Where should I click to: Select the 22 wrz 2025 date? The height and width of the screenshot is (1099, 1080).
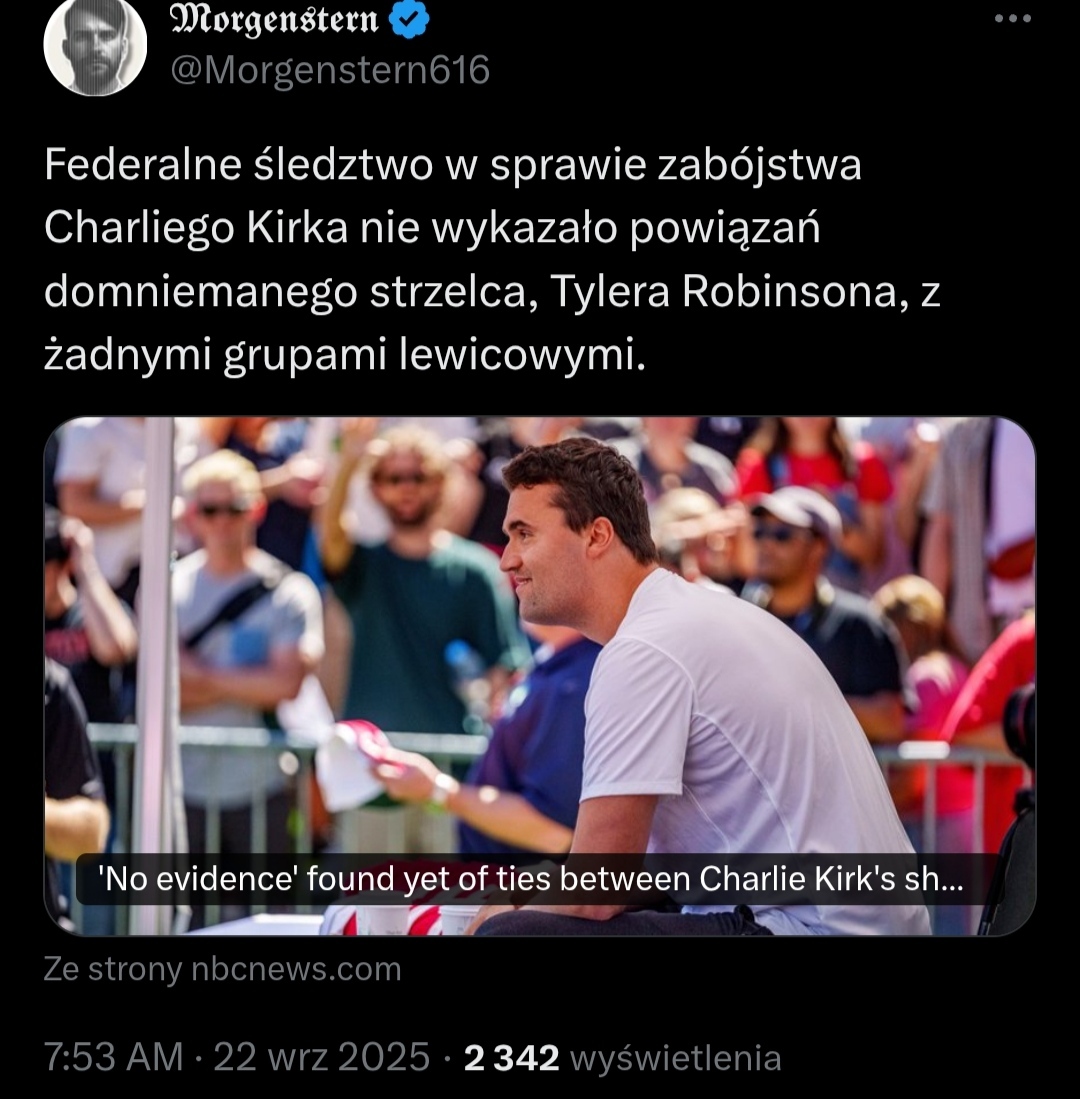(x=321, y=1057)
